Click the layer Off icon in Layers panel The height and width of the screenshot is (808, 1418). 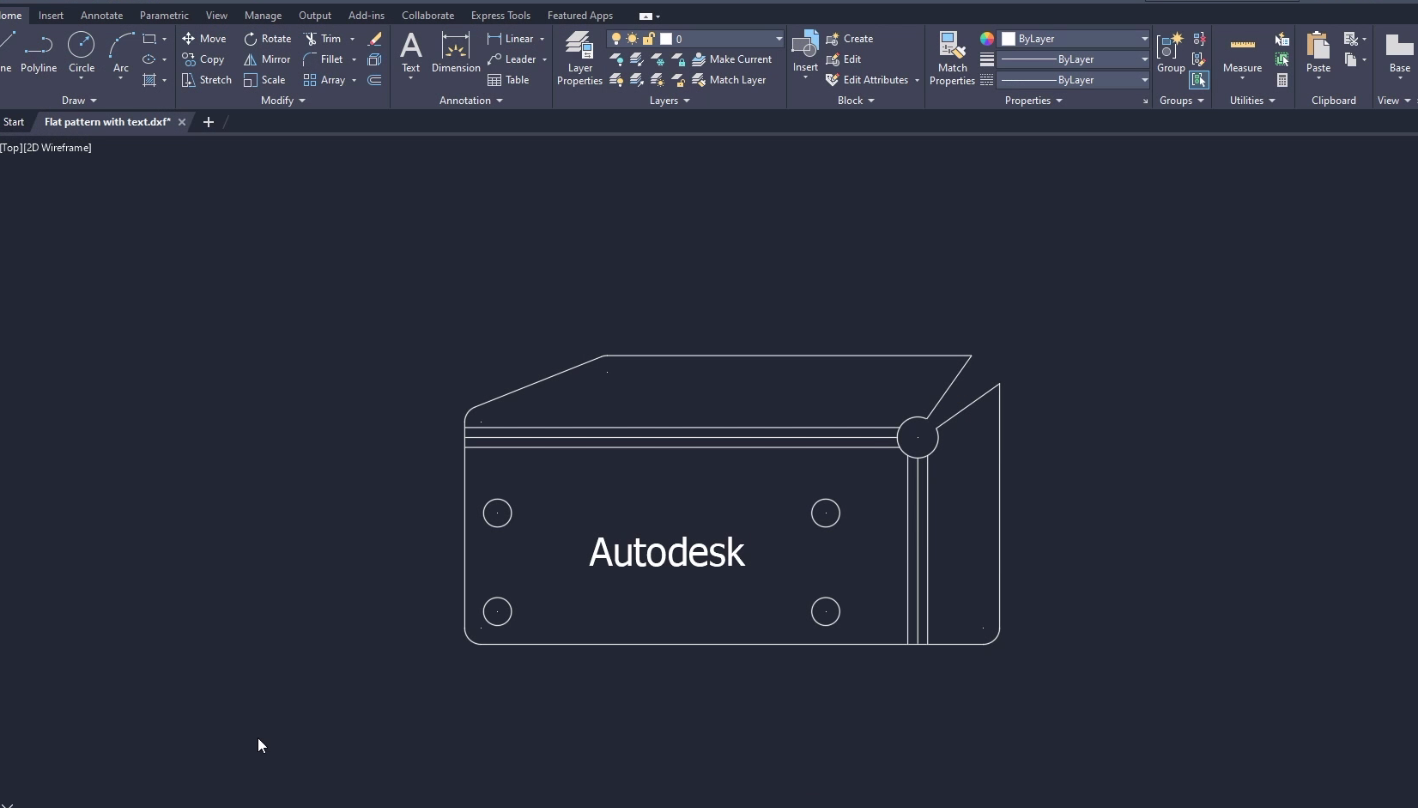point(616,59)
